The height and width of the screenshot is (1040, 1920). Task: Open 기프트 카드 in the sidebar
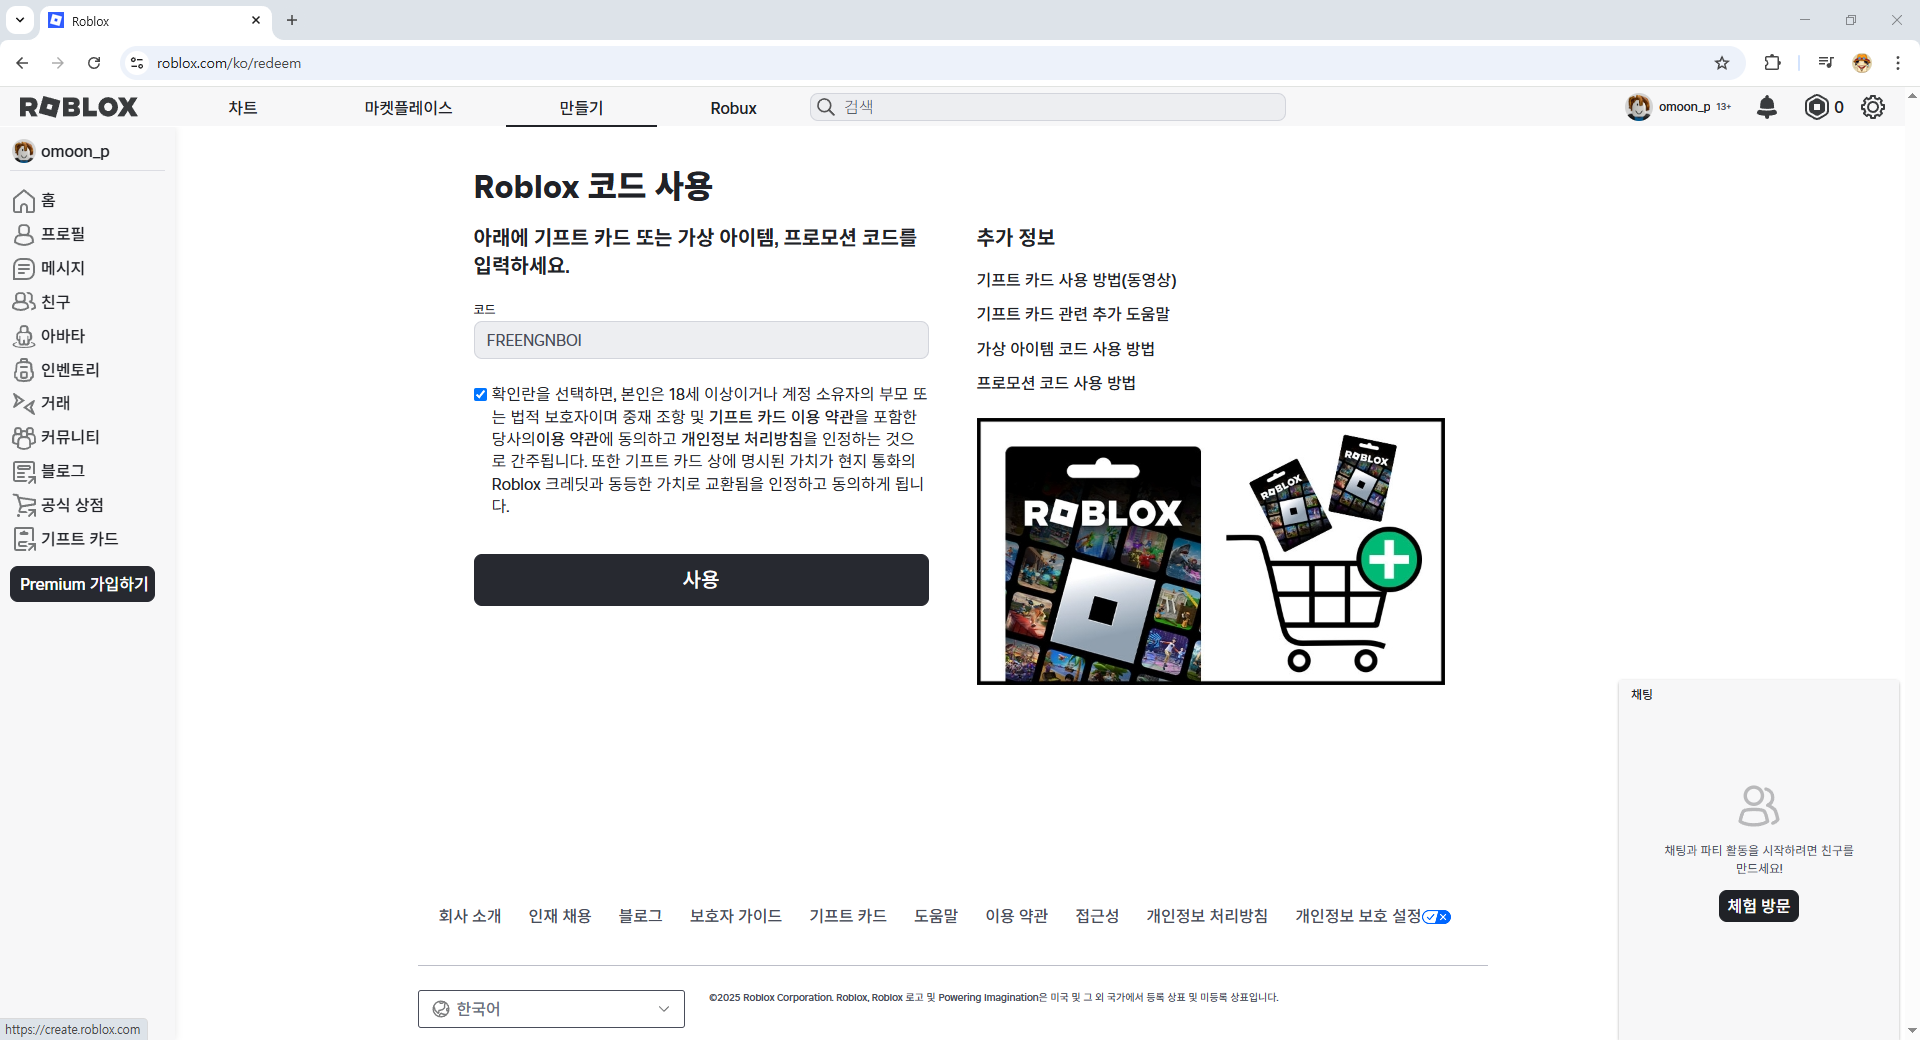[66, 539]
